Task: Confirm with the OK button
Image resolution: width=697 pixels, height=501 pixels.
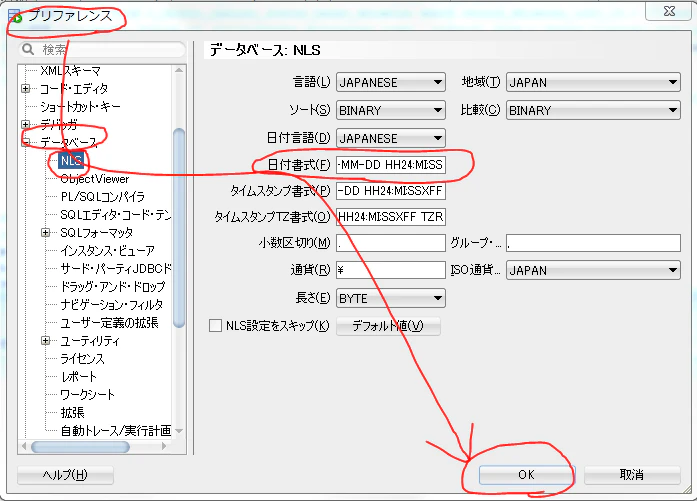Action: tap(527, 475)
